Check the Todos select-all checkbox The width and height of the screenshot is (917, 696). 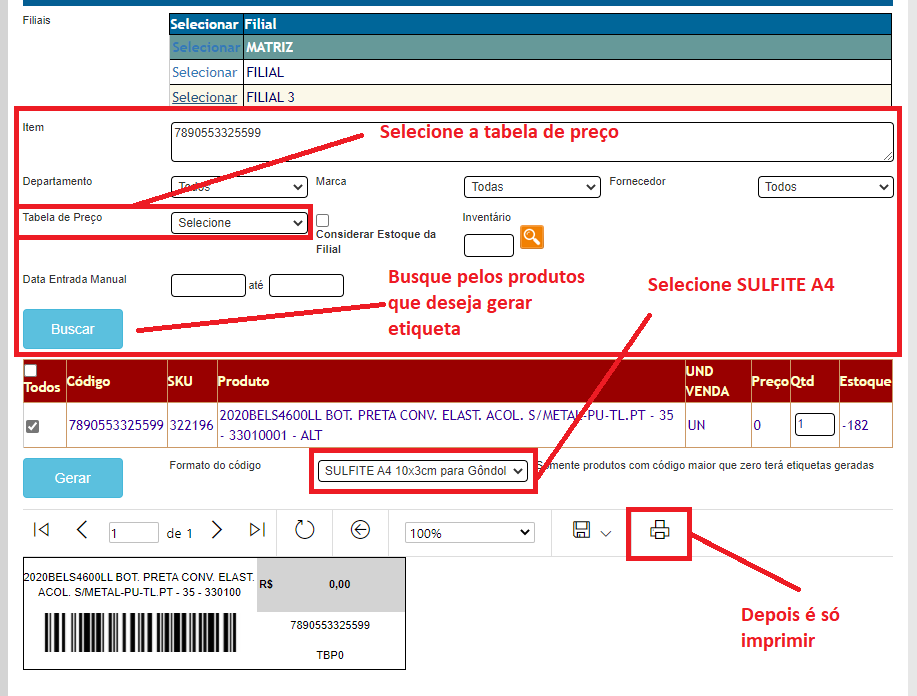point(30,370)
